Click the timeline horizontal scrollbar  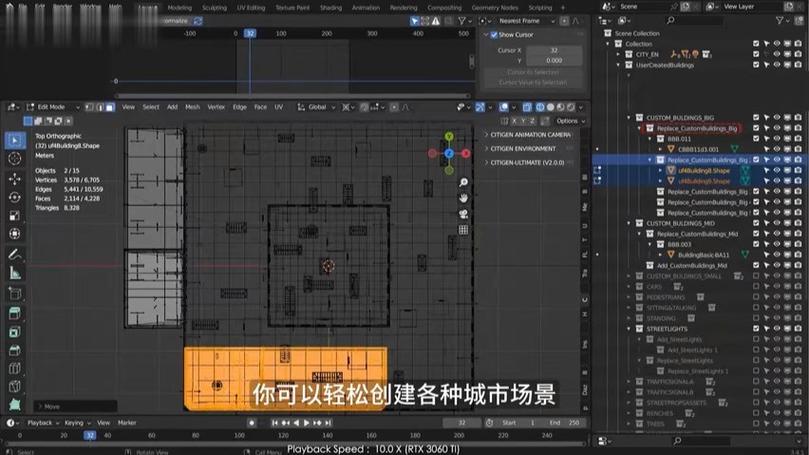point(293,444)
